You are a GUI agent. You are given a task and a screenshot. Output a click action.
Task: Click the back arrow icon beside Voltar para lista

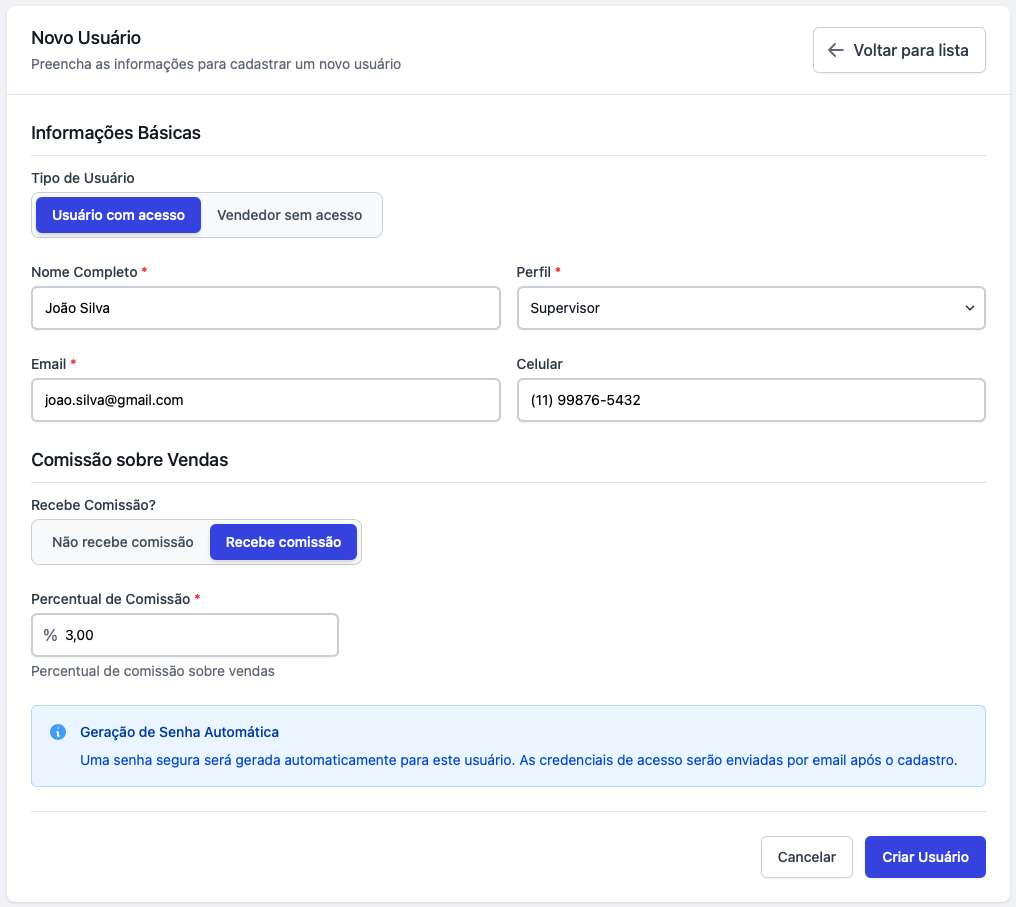click(836, 50)
